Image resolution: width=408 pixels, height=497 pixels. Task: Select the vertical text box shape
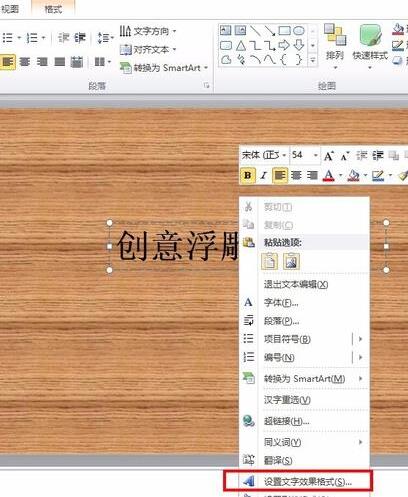[240, 31]
